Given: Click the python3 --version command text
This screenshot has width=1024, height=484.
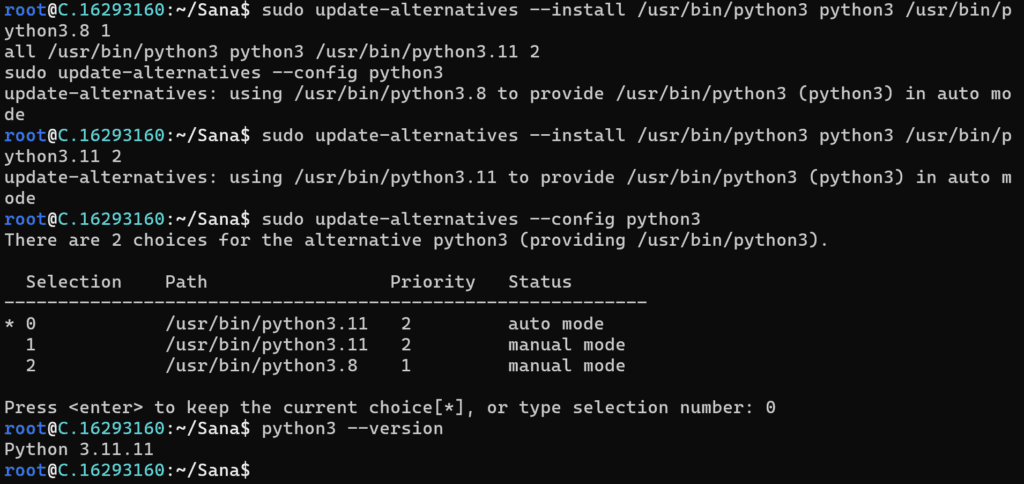Looking at the screenshot, I should click(x=353, y=428).
